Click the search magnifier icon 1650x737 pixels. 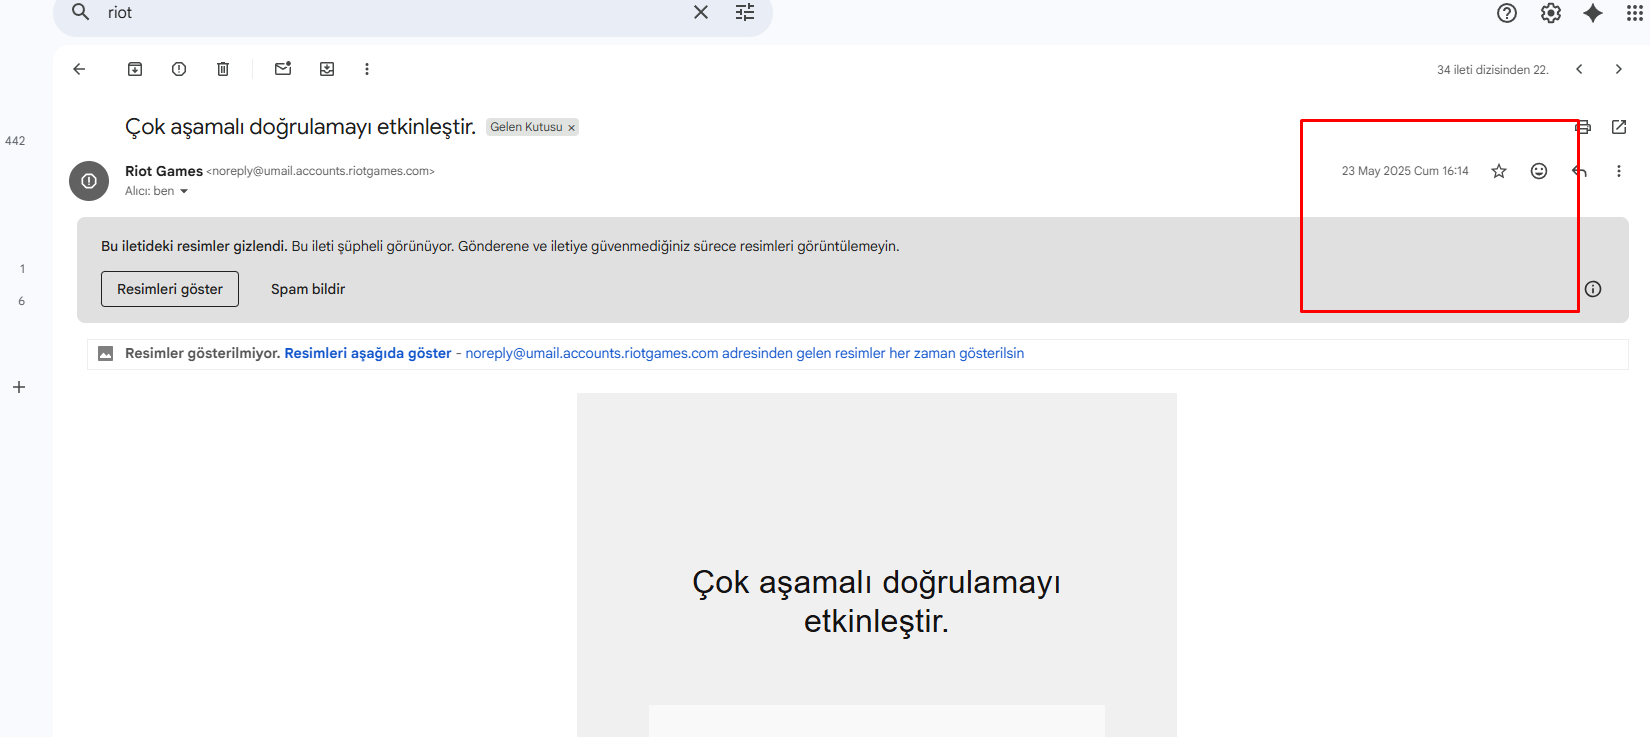click(x=81, y=12)
